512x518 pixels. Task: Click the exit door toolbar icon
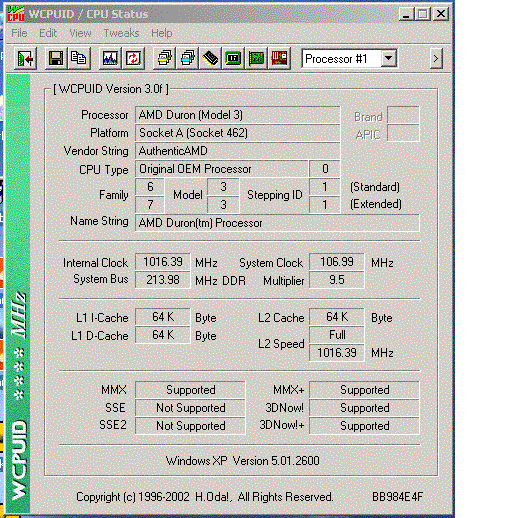(26, 59)
